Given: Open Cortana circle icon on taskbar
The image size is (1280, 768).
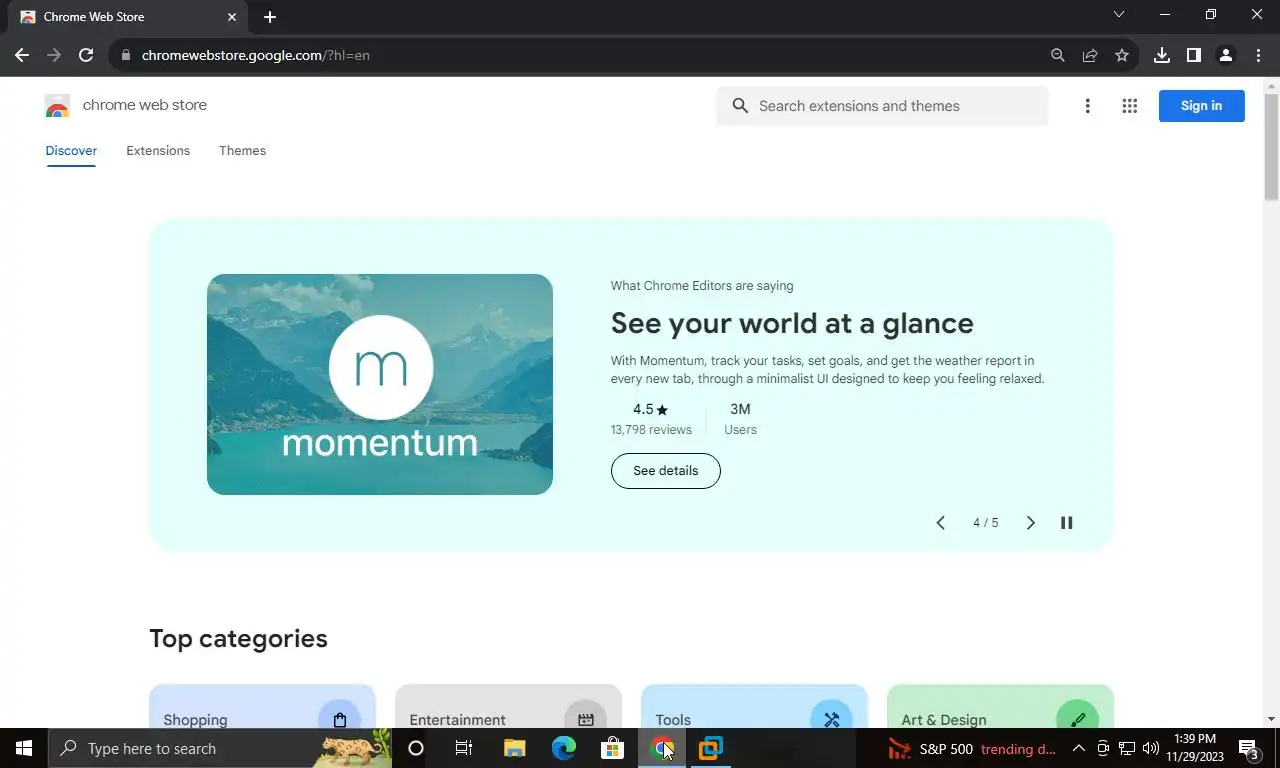Looking at the screenshot, I should point(416,748).
